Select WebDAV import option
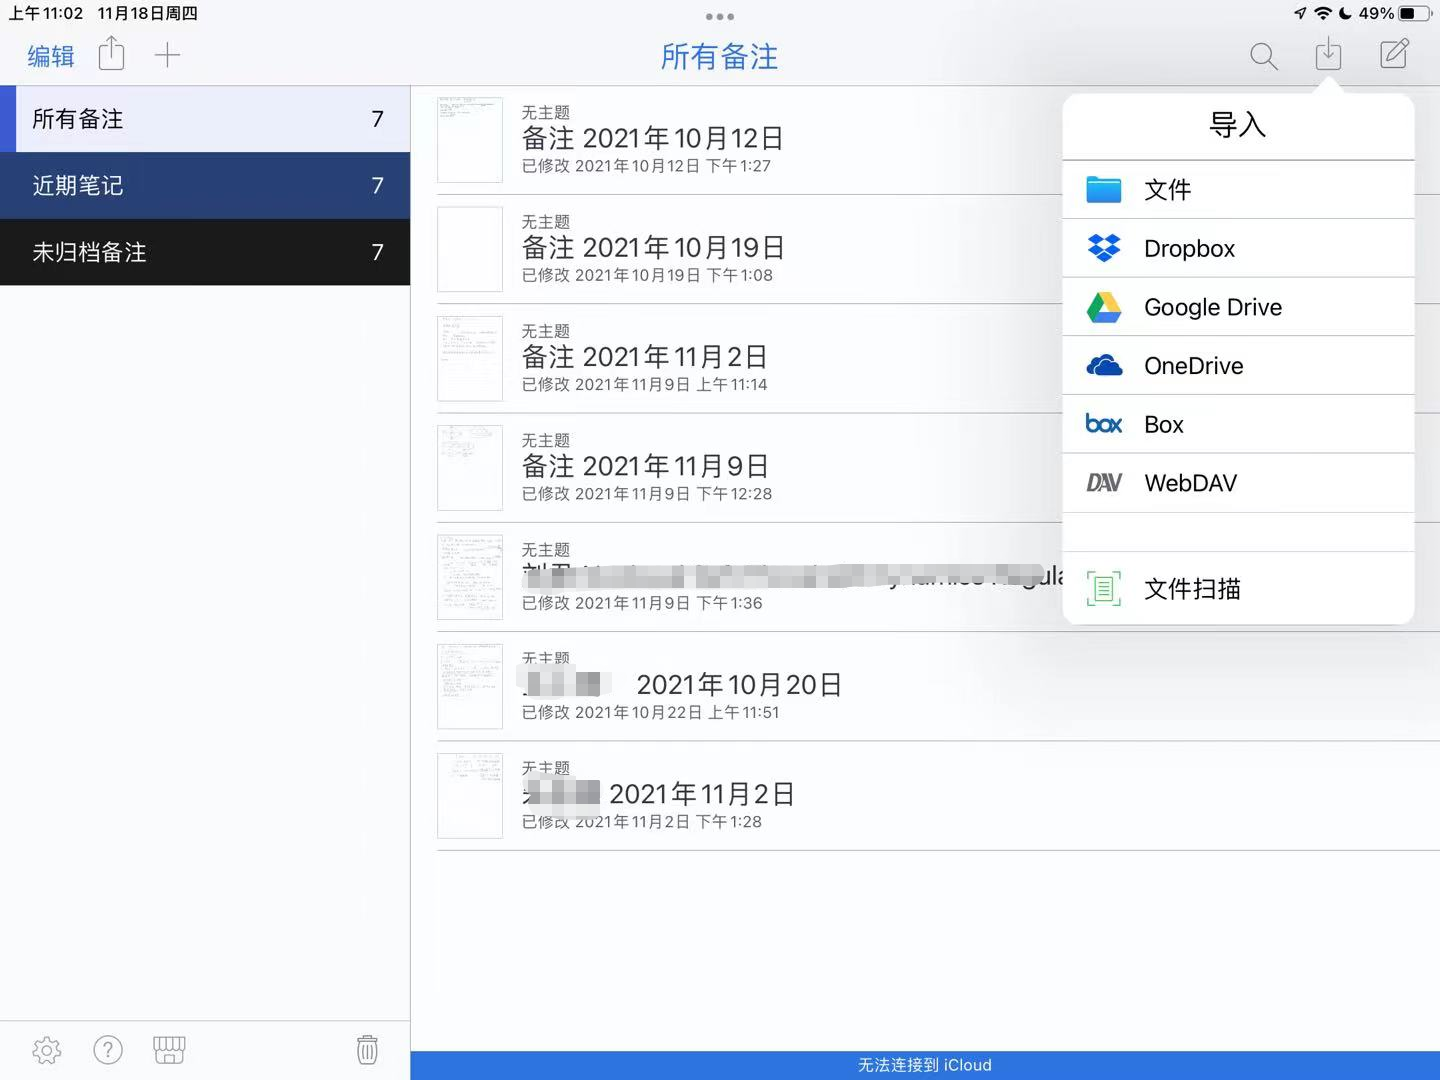Screen dimensions: 1440x1080 coord(1238,483)
